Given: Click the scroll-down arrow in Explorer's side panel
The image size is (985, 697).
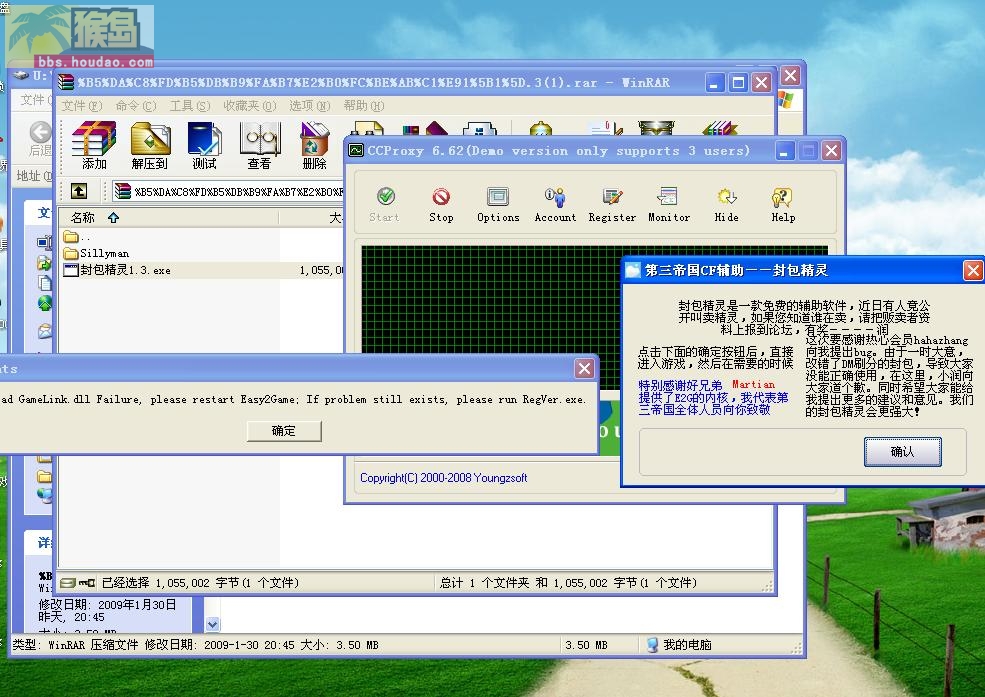Looking at the screenshot, I should pyautogui.click(x=212, y=624).
